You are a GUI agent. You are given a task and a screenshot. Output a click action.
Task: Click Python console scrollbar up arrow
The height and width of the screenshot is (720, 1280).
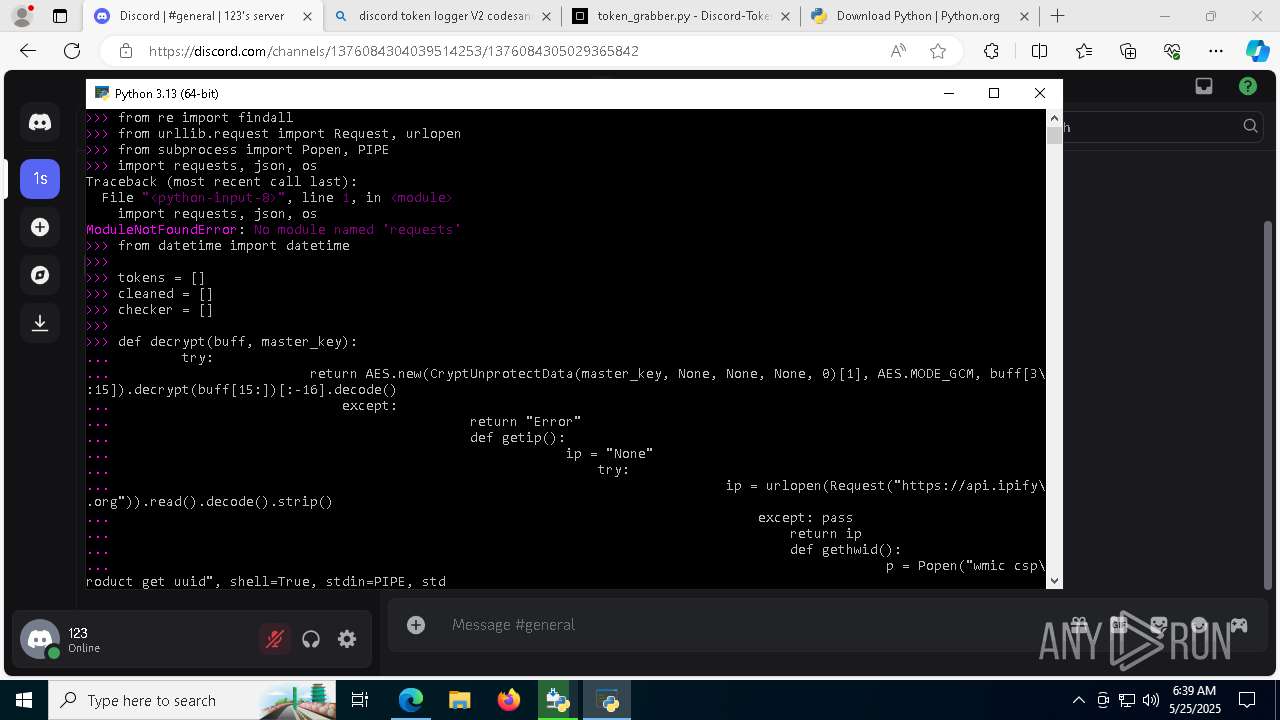1054,117
